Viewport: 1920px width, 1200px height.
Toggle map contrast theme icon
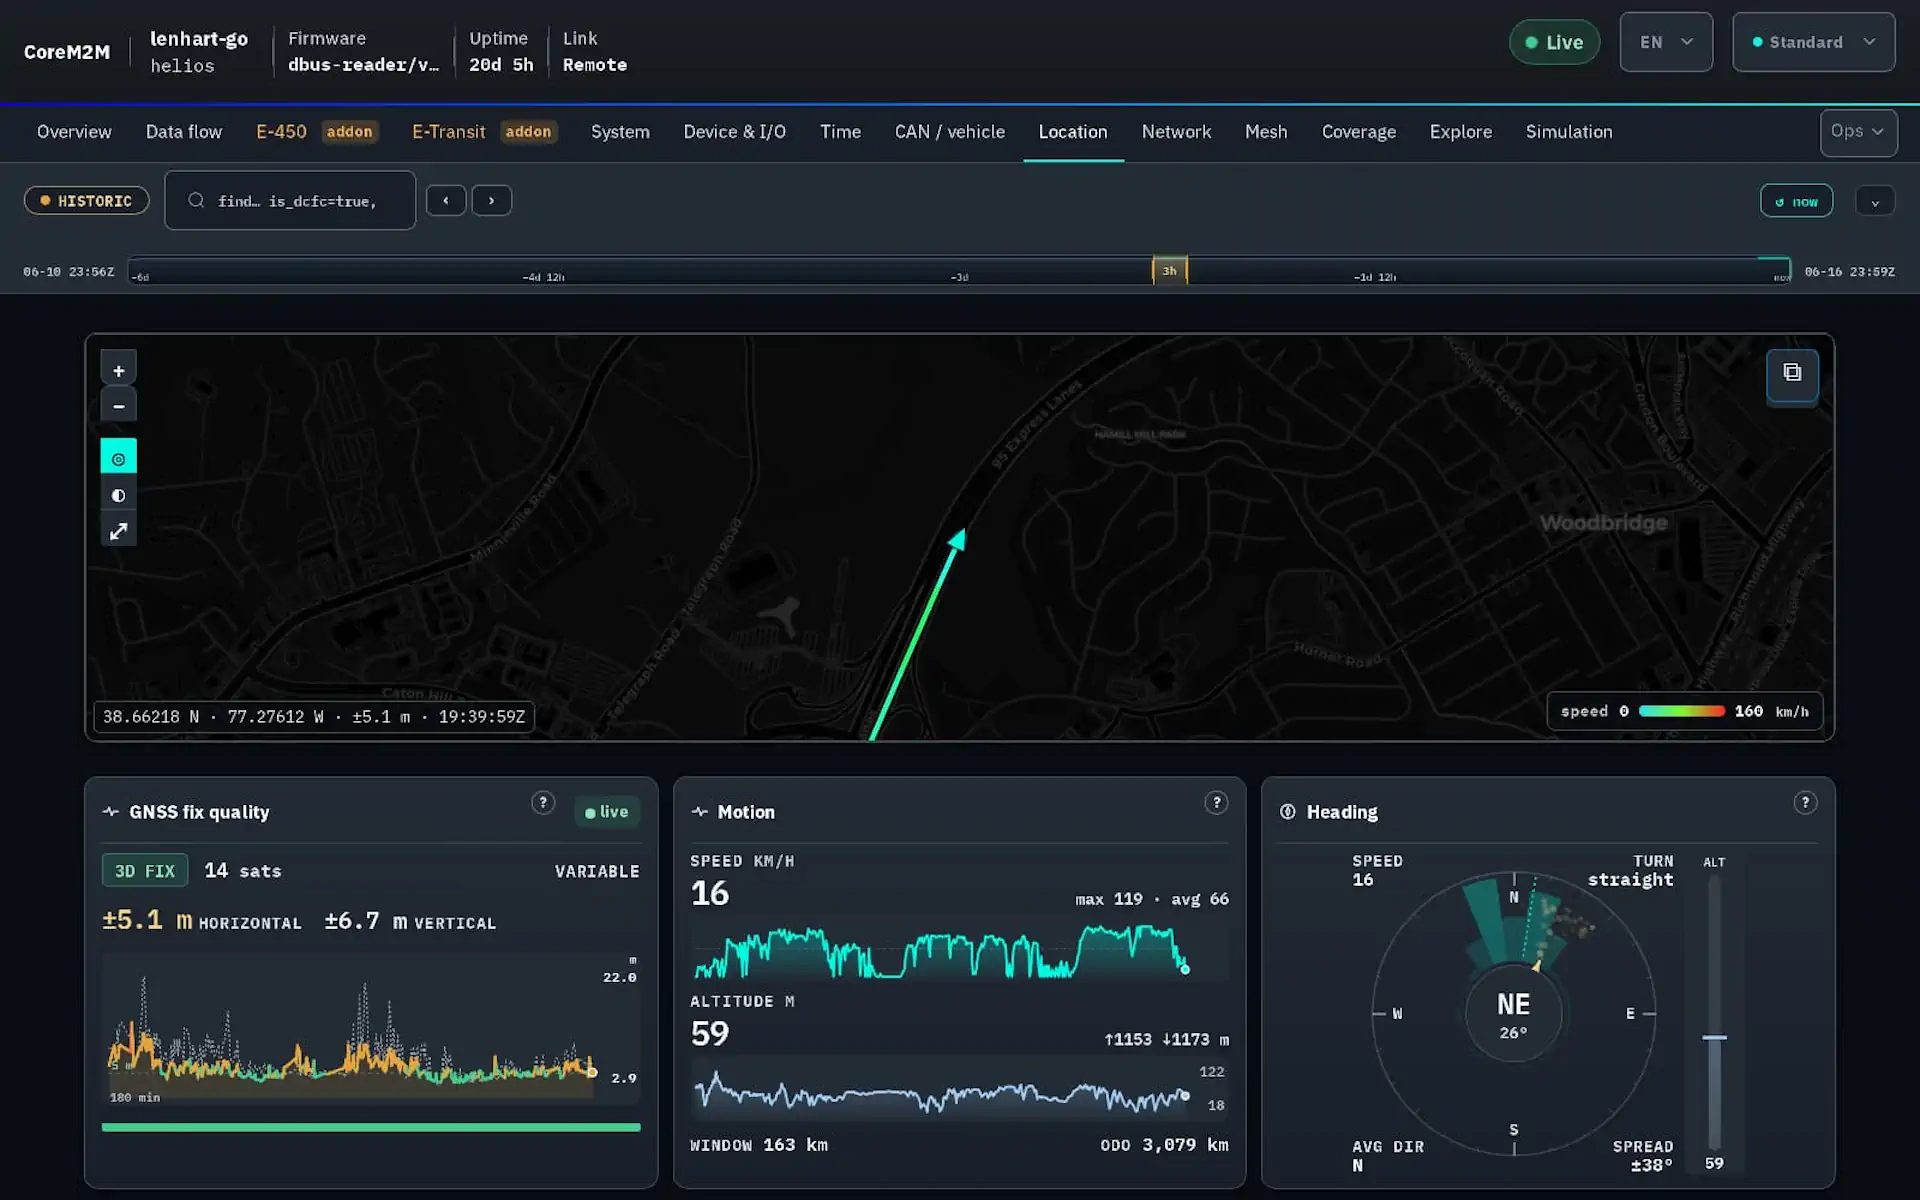click(118, 495)
